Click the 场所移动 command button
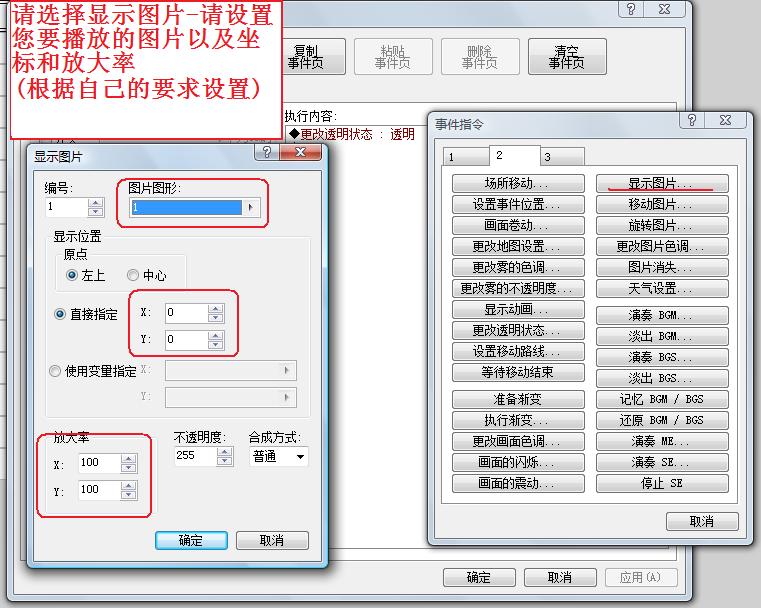 click(x=518, y=183)
